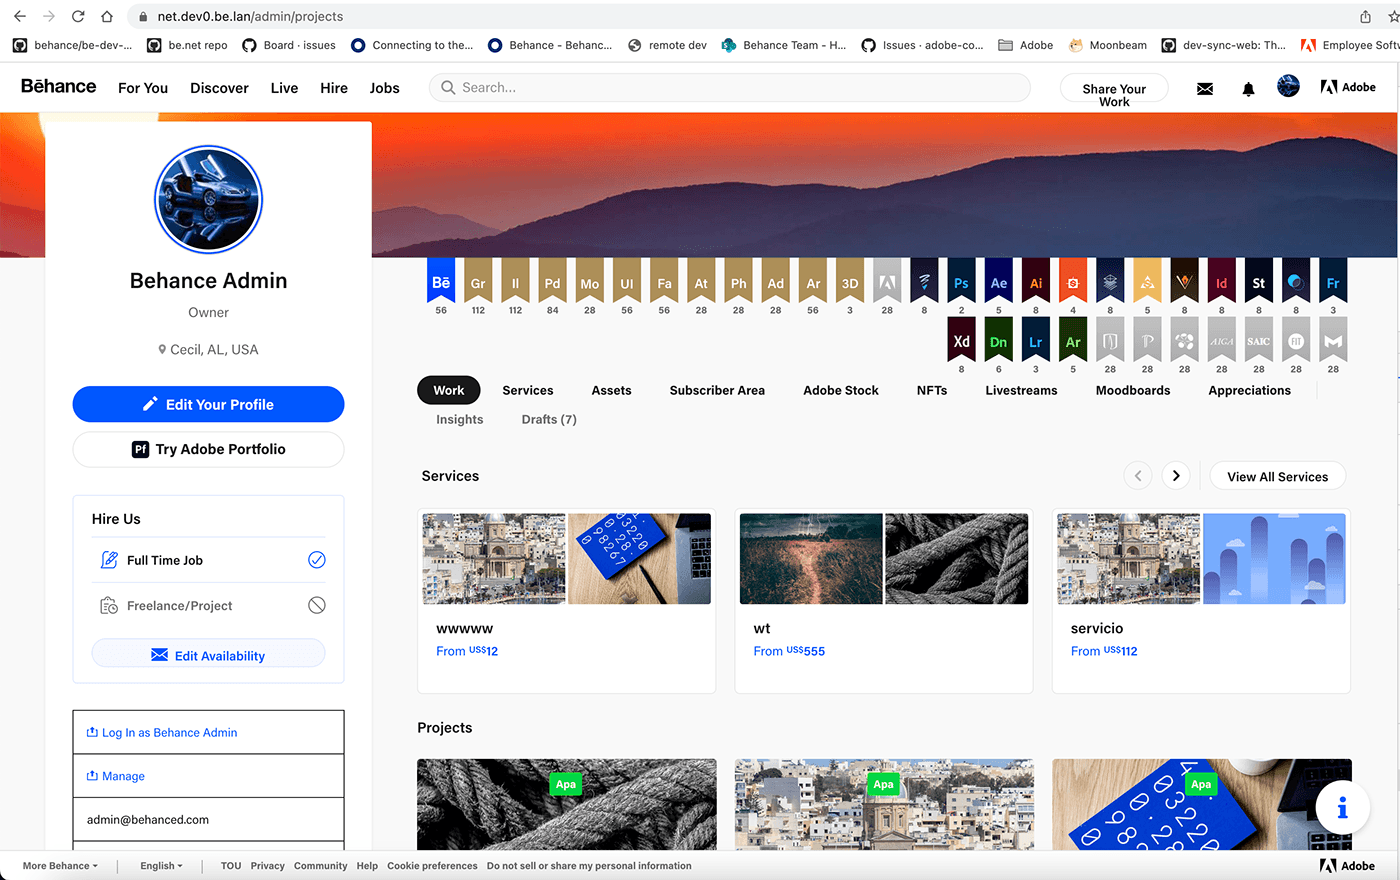Show next services with right chevron
1400x880 pixels.
click(x=1176, y=476)
